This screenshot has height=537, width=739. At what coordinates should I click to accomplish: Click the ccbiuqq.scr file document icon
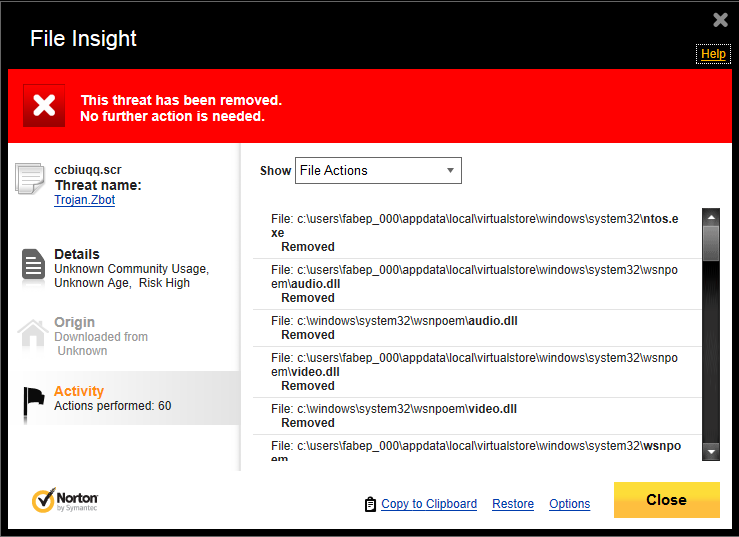(31, 180)
